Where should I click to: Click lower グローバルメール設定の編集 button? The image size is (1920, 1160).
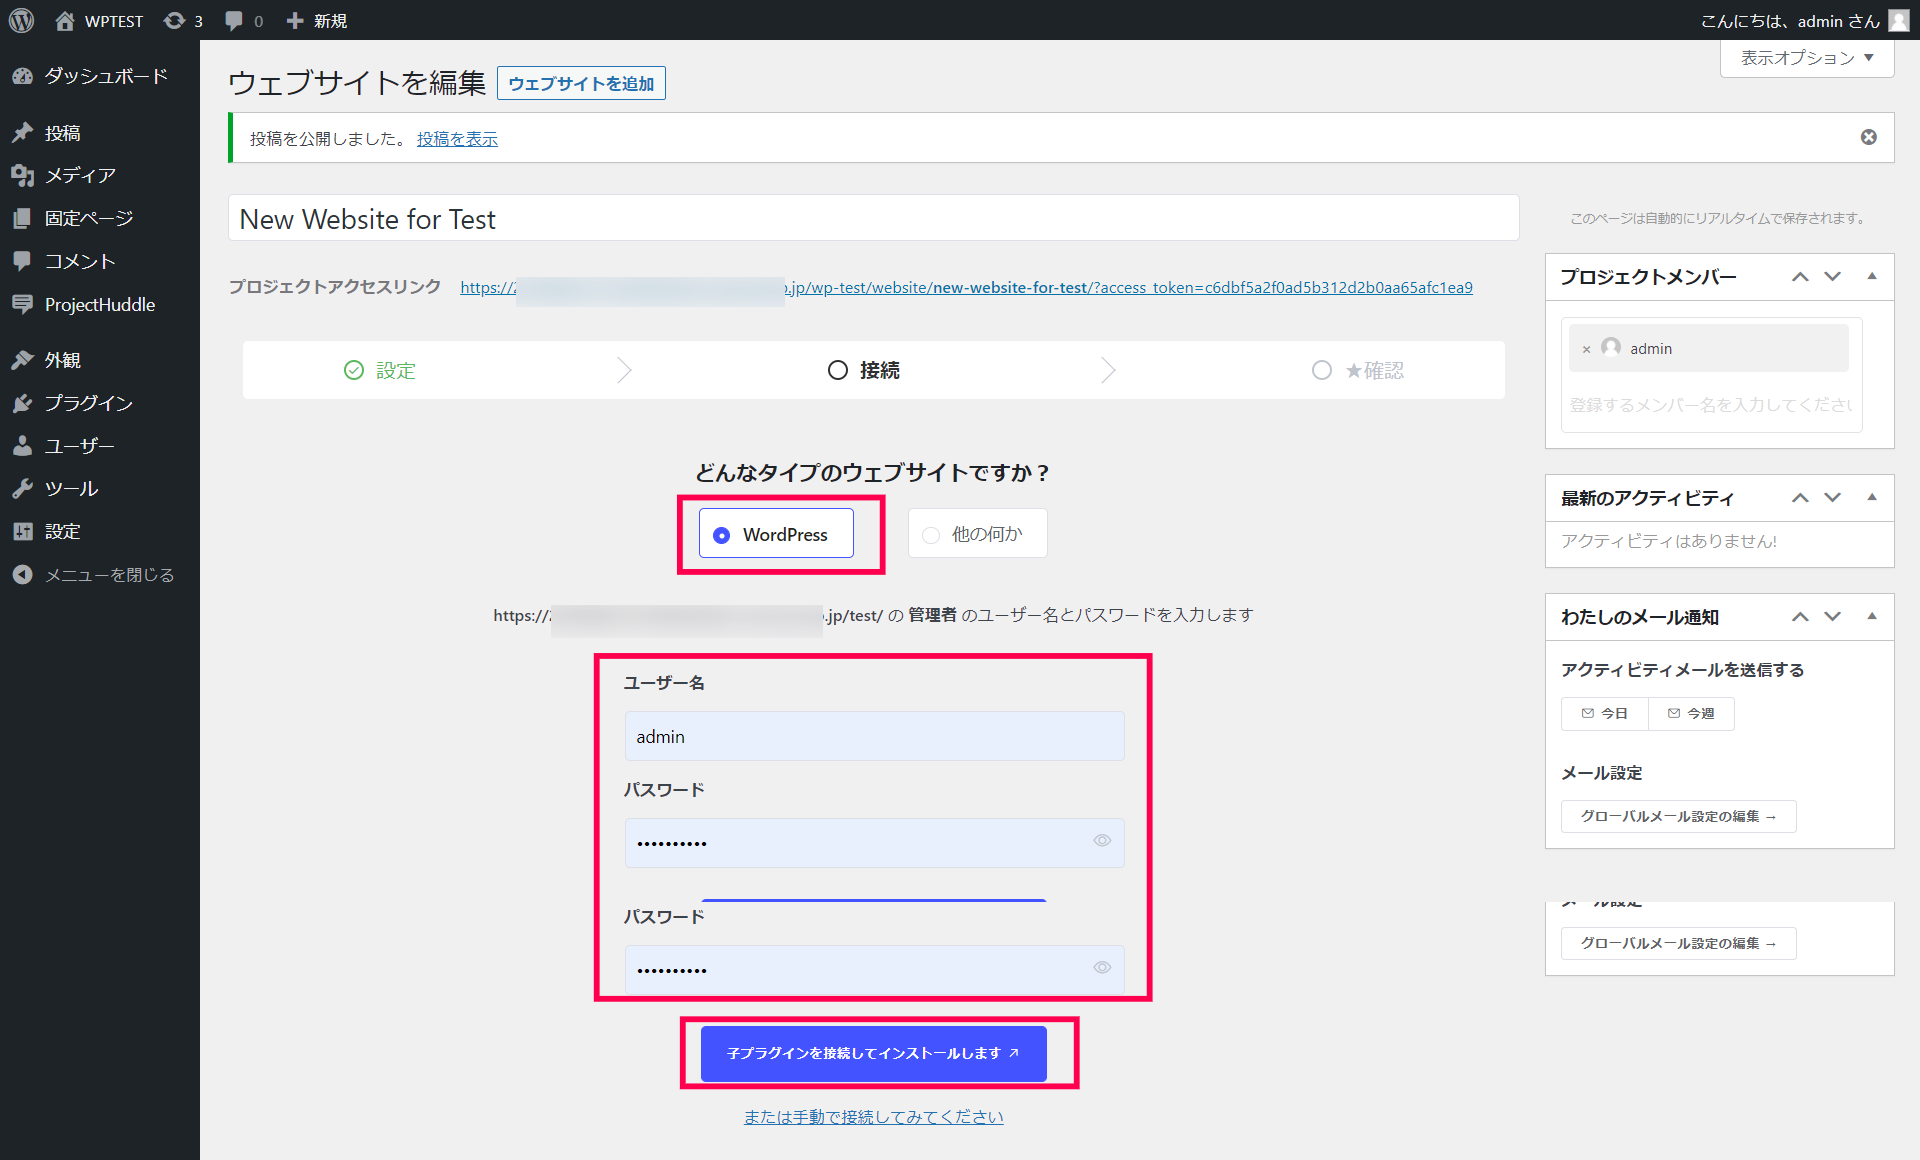pos(1678,944)
